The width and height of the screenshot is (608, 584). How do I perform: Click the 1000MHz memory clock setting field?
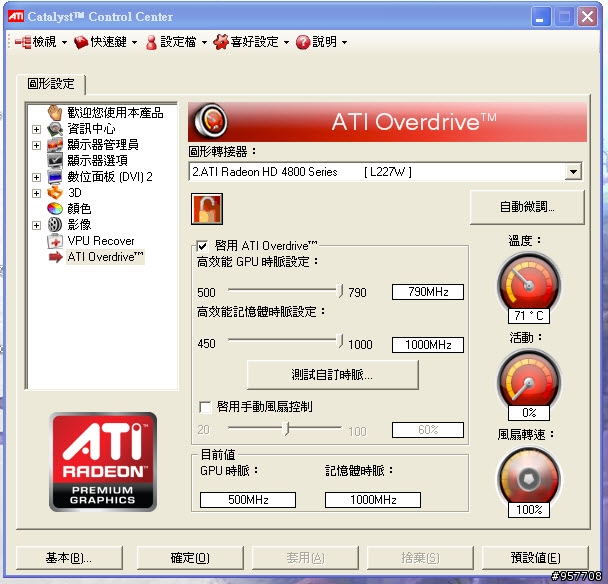[x=428, y=345]
